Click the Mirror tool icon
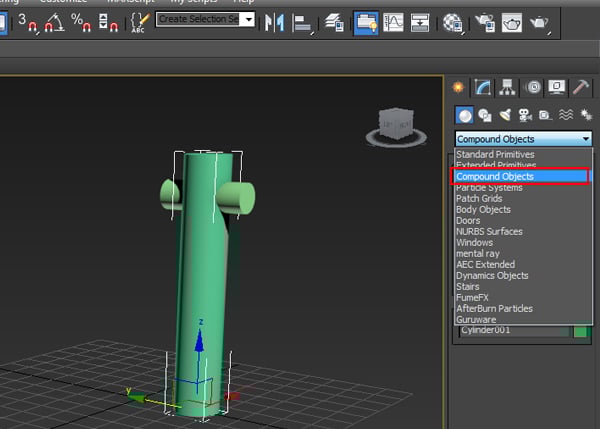Image resolution: width=600 pixels, height=429 pixels. pyautogui.click(x=274, y=23)
